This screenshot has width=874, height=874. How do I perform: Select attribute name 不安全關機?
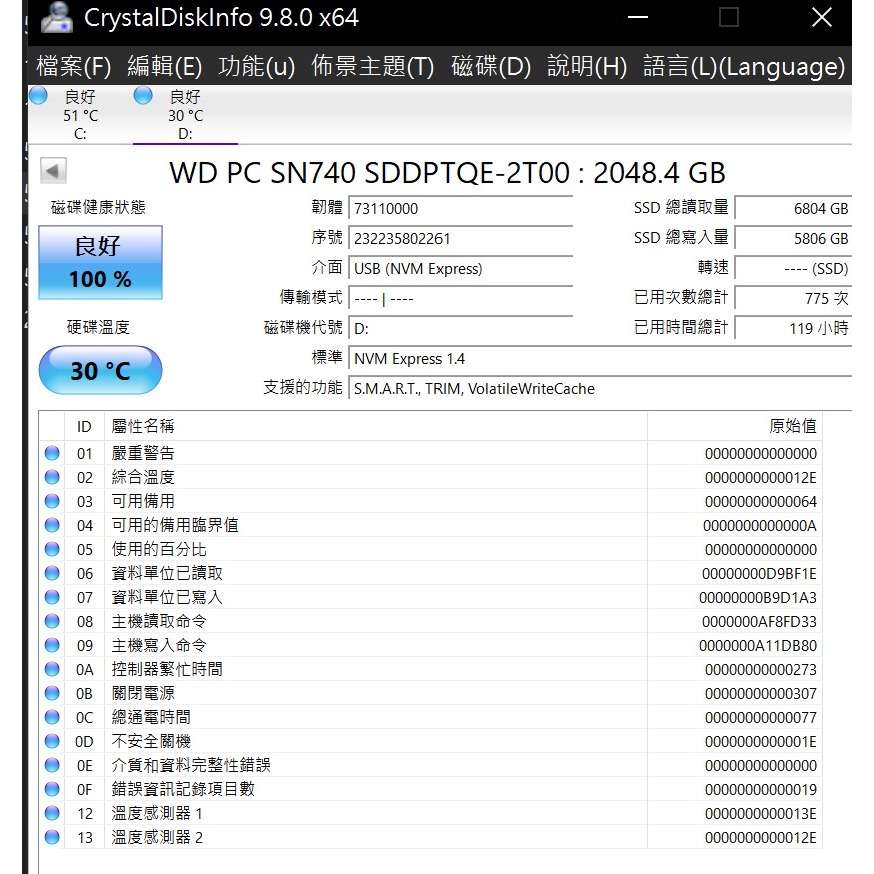(x=151, y=741)
